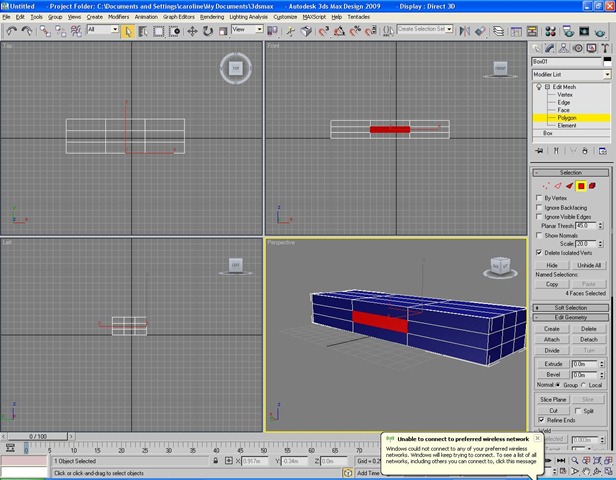The image size is (616, 480).
Task: Select the Local normal radio button
Action: tap(583, 385)
